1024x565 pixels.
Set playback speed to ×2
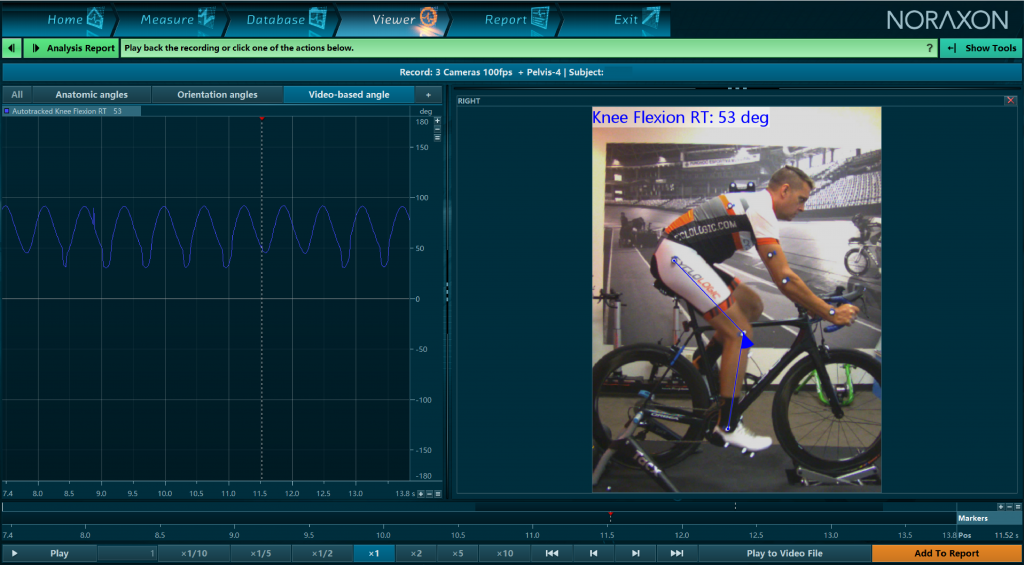point(416,553)
